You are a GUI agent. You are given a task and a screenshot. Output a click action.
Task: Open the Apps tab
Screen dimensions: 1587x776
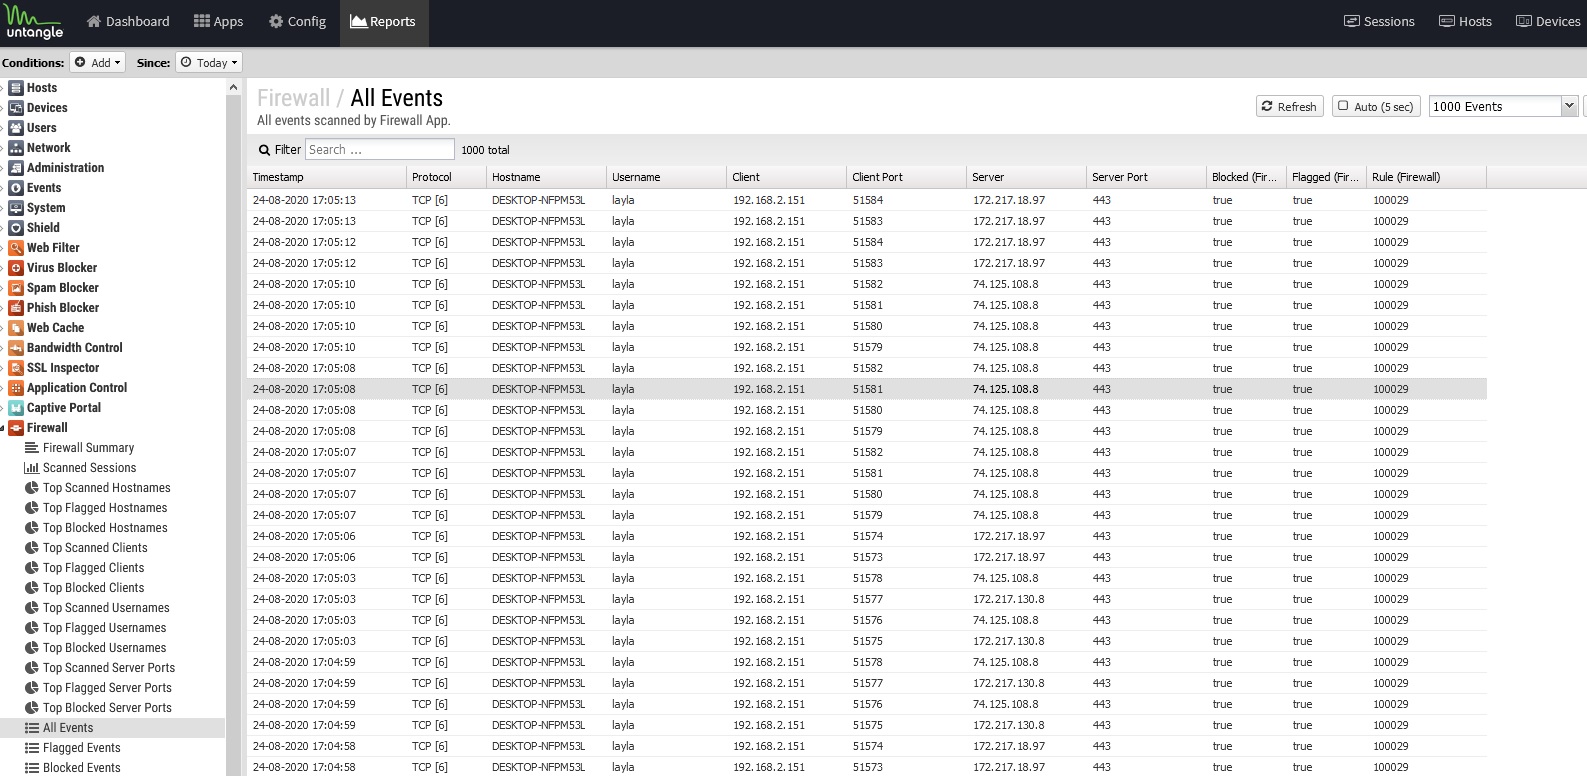click(218, 21)
